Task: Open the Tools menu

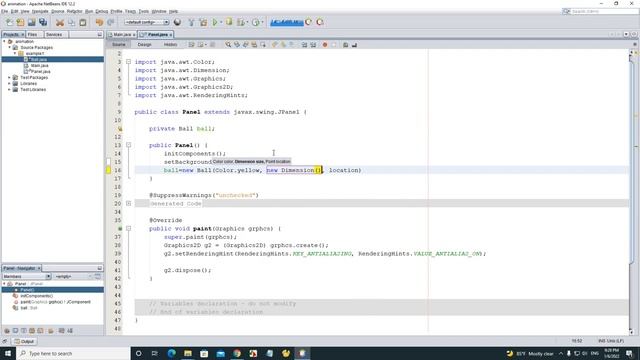Action: (144, 11)
